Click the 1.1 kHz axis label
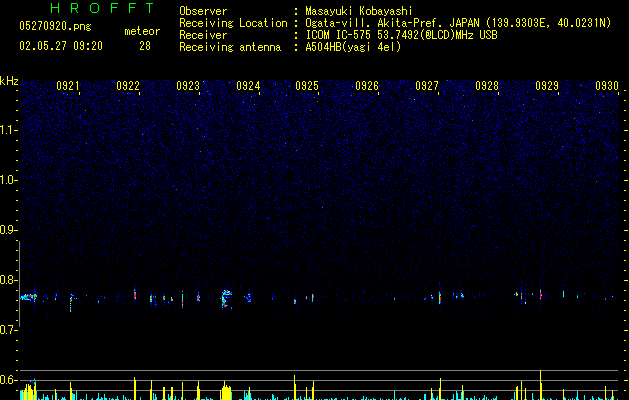This screenshot has height=400, width=629. 9,130
